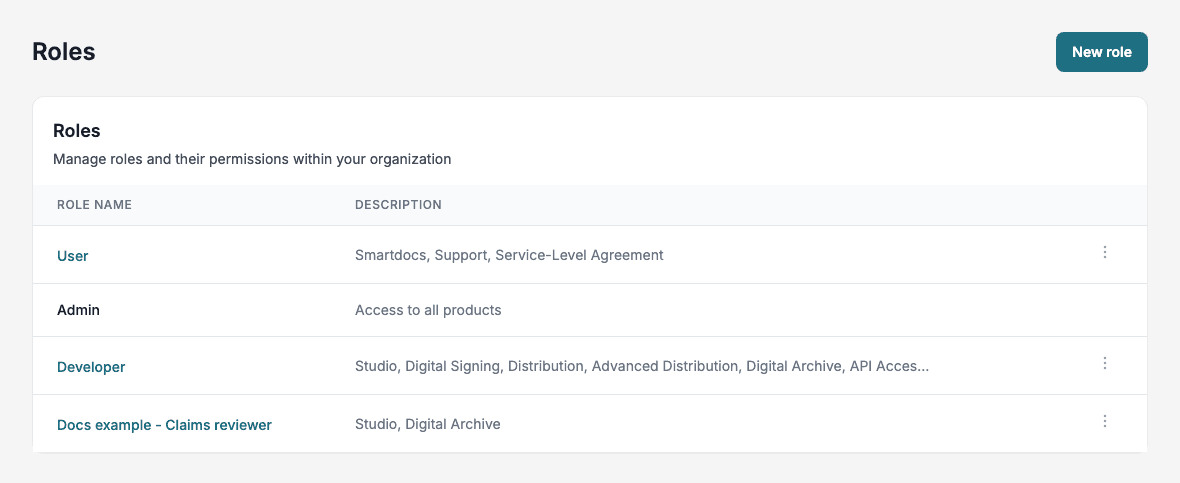Click the large Roles page title
Image resolution: width=1180 pixels, height=483 pixels.
pyautogui.click(x=64, y=52)
